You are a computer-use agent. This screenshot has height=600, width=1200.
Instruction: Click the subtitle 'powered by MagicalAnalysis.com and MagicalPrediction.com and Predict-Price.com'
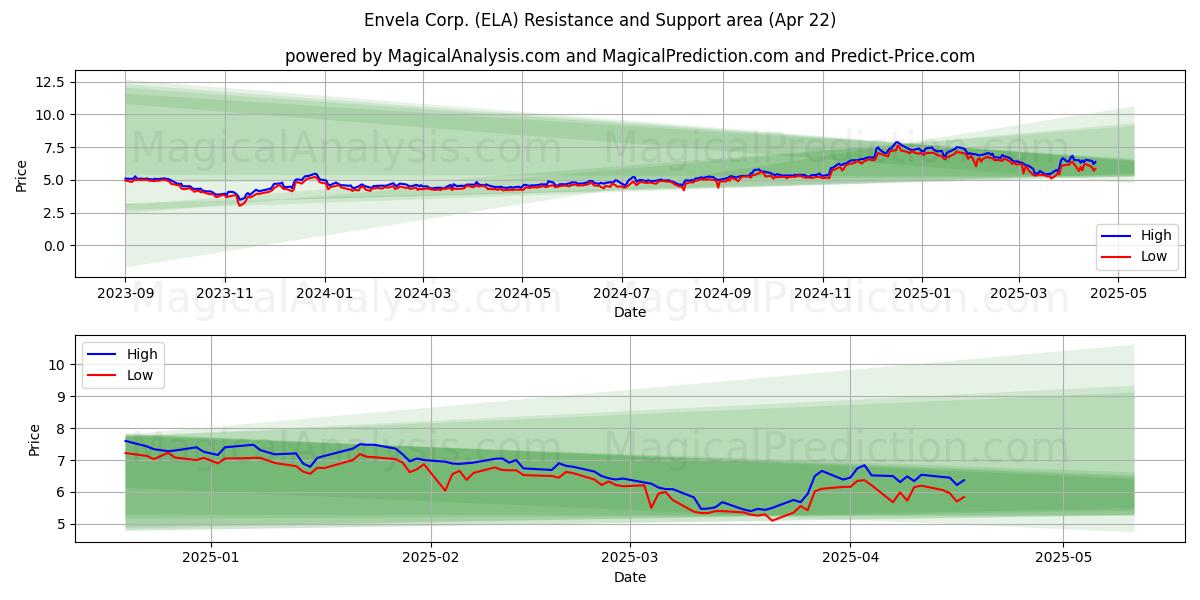(x=630, y=56)
